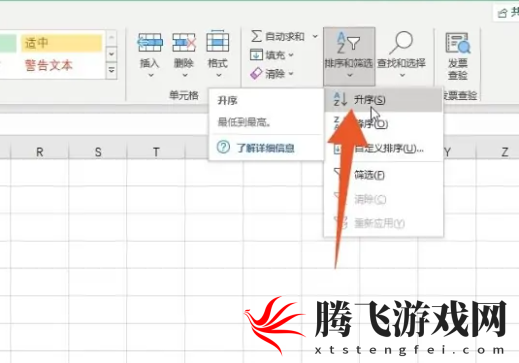
Task: Click the Format cells icon
Action: [218, 41]
